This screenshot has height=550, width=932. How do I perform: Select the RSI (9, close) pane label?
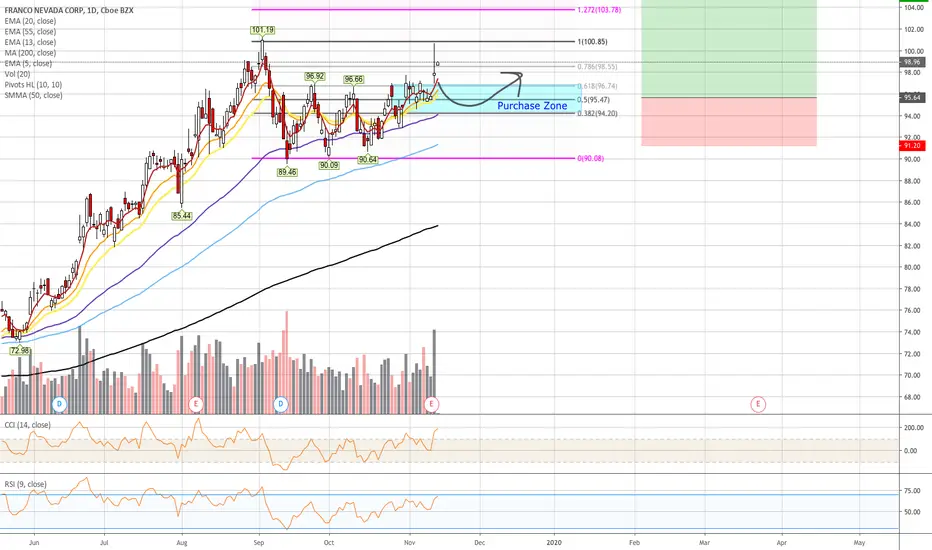(x=26, y=484)
